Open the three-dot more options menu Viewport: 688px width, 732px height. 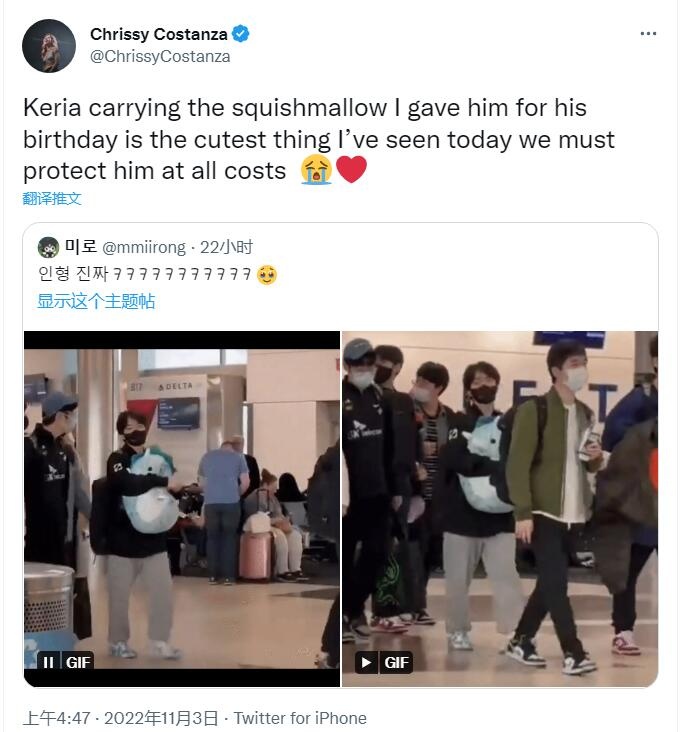click(x=648, y=34)
